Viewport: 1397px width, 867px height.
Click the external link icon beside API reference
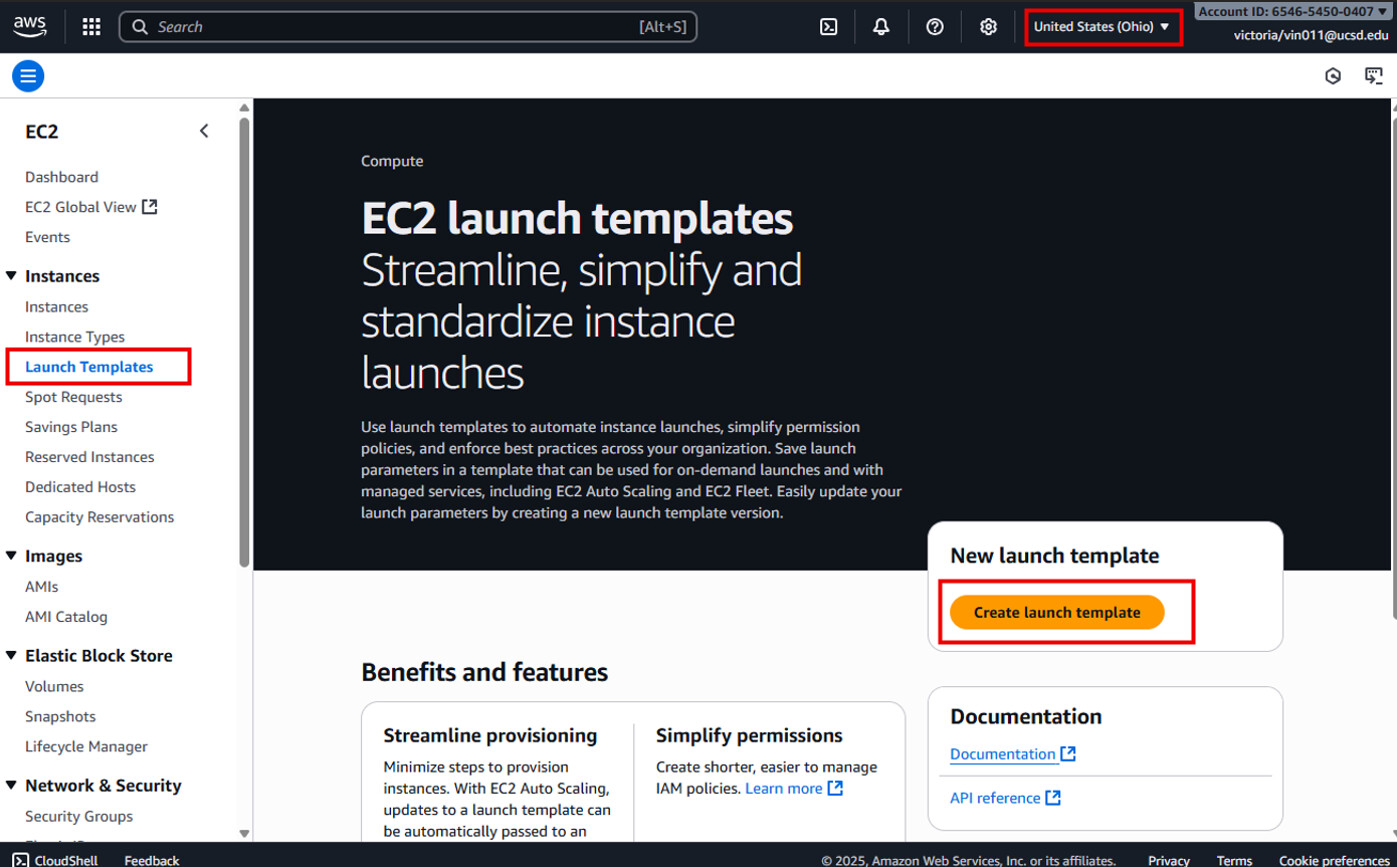click(1053, 797)
